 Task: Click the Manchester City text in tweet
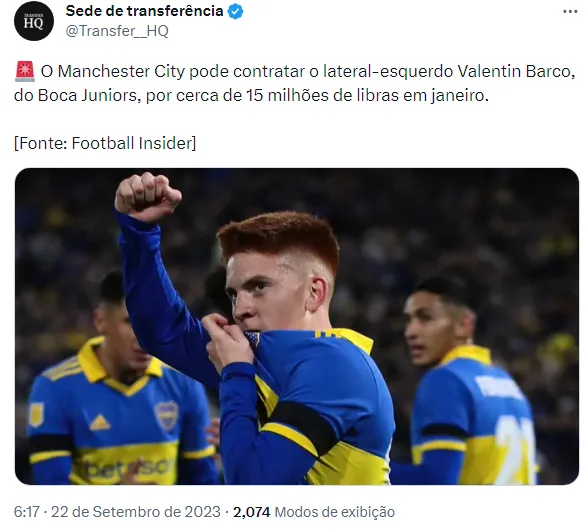coord(121,71)
